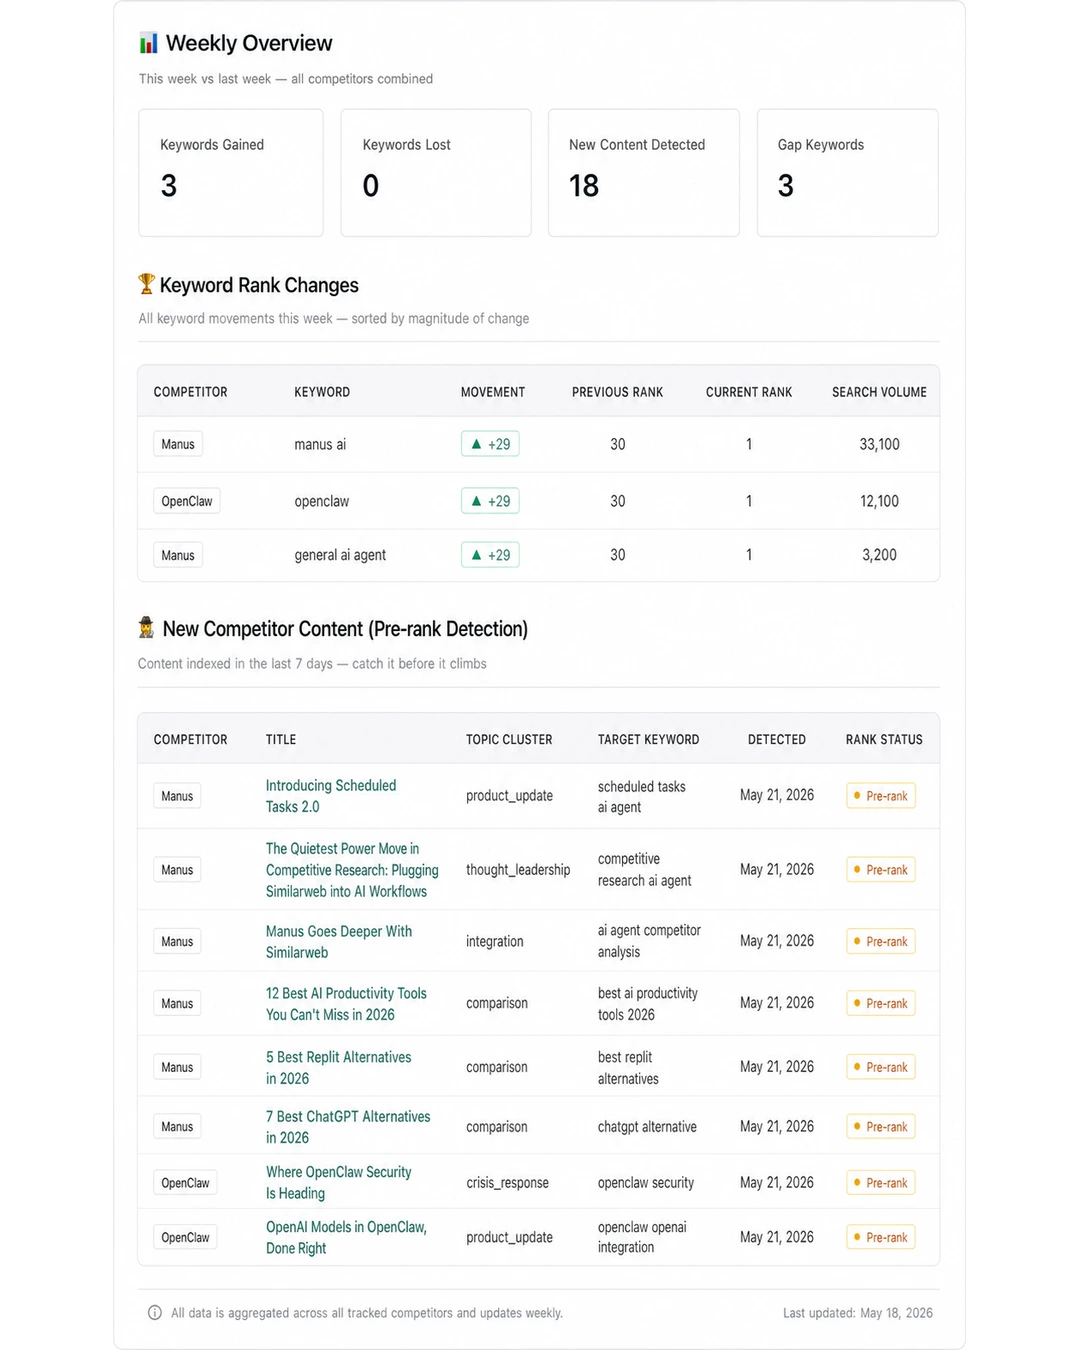The image size is (1080, 1350).
Task: Sort by the KEYWORD column header
Action: (x=322, y=392)
